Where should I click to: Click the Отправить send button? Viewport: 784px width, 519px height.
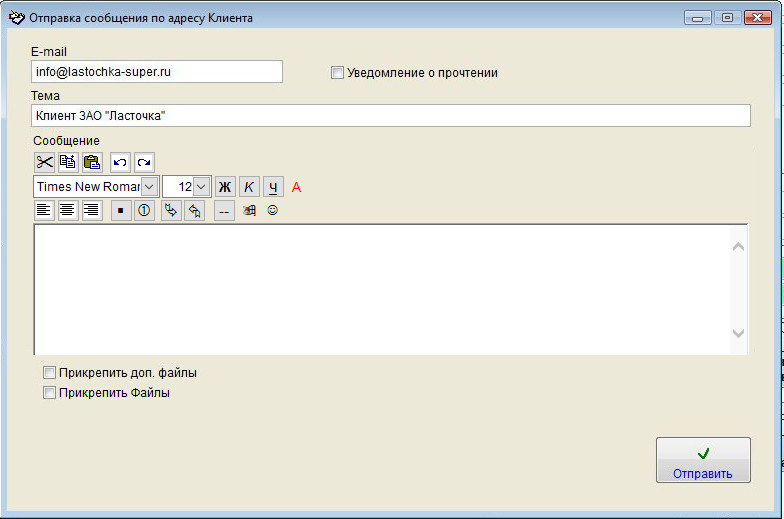click(704, 460)
